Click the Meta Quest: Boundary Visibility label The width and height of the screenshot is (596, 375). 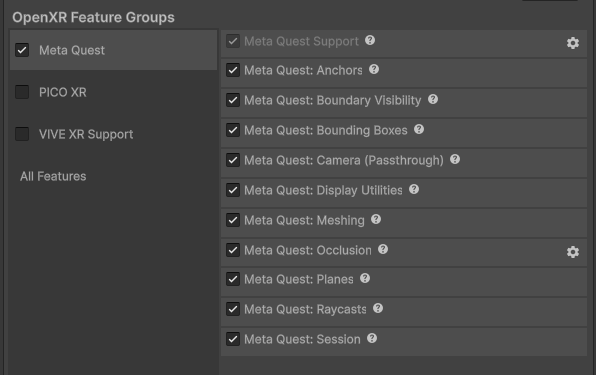click(333, 100)
